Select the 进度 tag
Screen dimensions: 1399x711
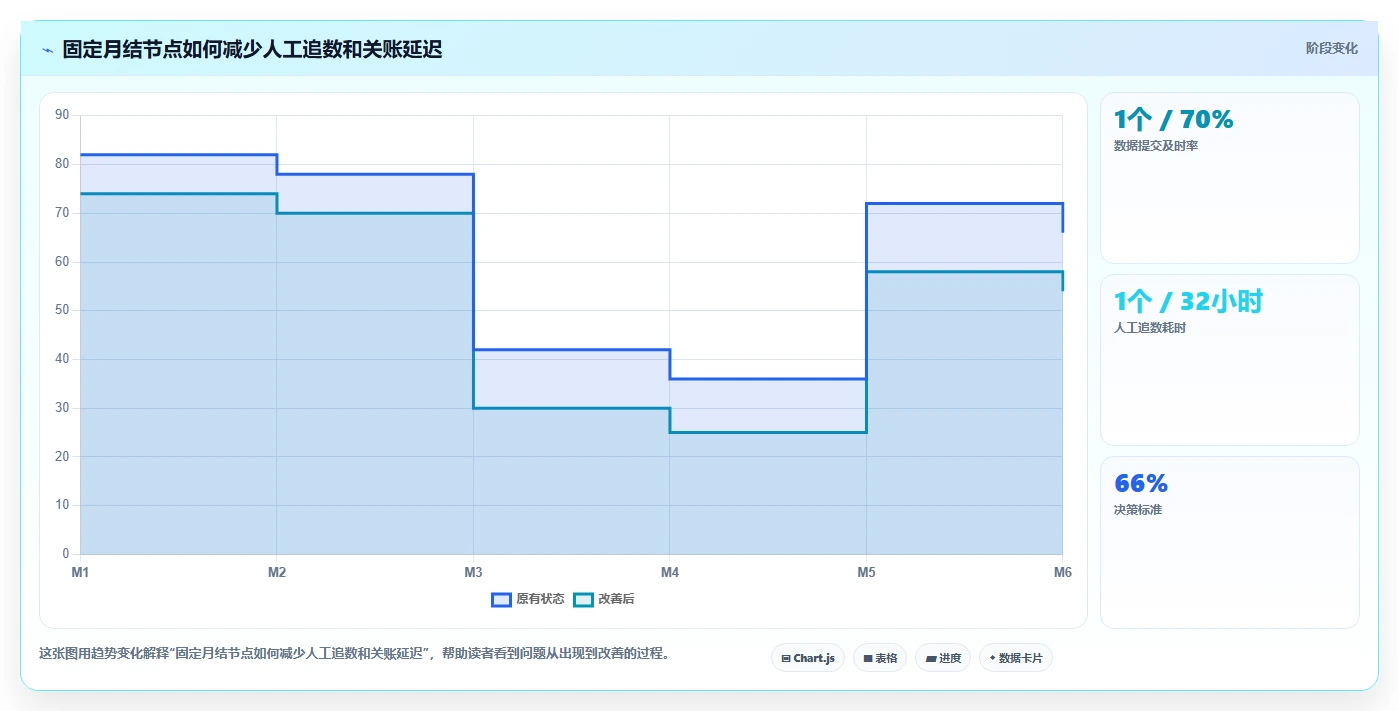pos(943,658)
